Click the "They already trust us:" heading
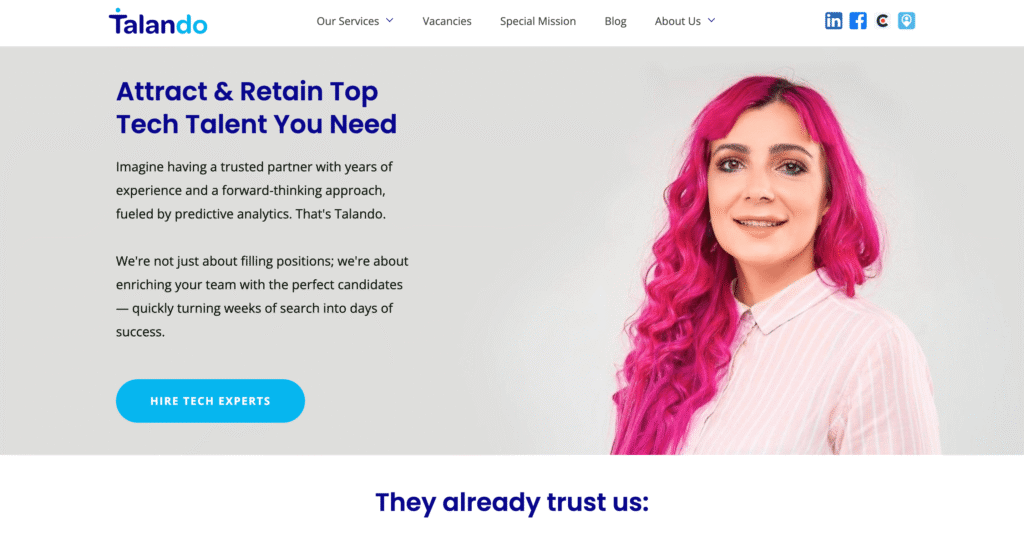Viewport: 1024px width, 547px height. pyautogui.click(x=512, y=502)
